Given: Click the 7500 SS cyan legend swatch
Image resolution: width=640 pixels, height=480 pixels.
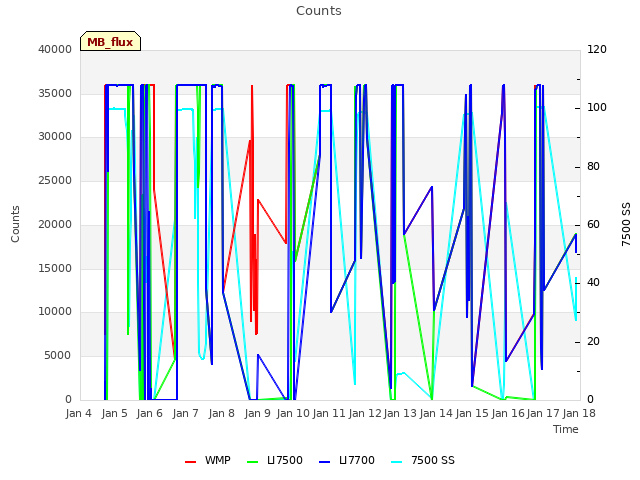Looking at the screenshot, I should coord(397,462).
